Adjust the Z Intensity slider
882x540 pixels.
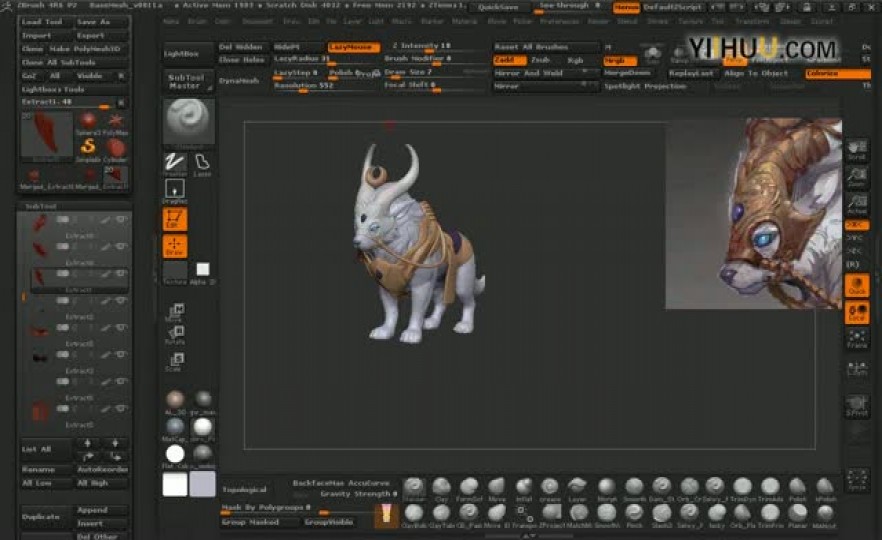(434, 47)
